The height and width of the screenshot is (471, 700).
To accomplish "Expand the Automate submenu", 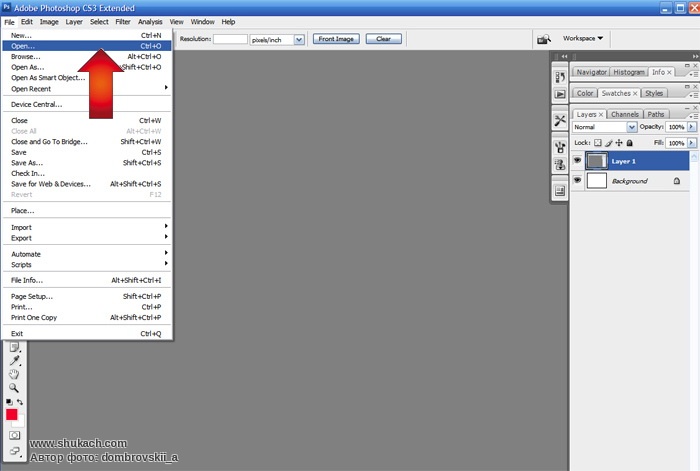I will [x=86, y=254].
